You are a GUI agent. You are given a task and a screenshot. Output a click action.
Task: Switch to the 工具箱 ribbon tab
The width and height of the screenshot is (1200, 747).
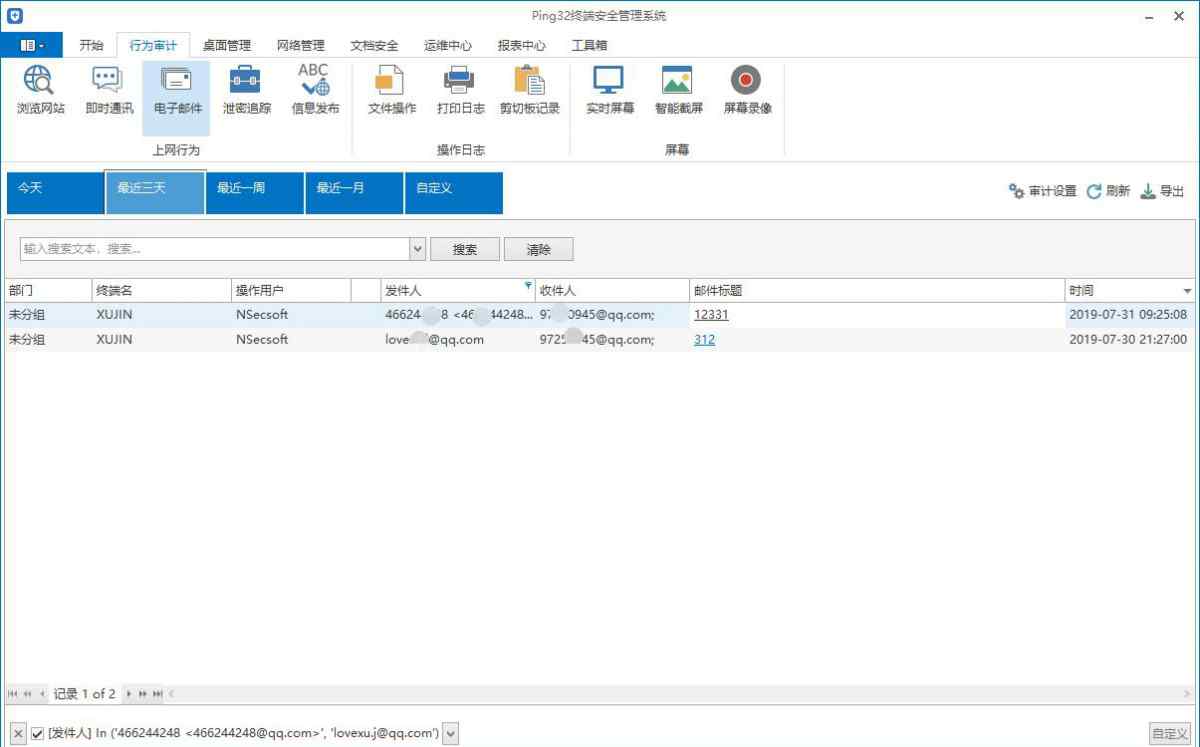[589, 45]
